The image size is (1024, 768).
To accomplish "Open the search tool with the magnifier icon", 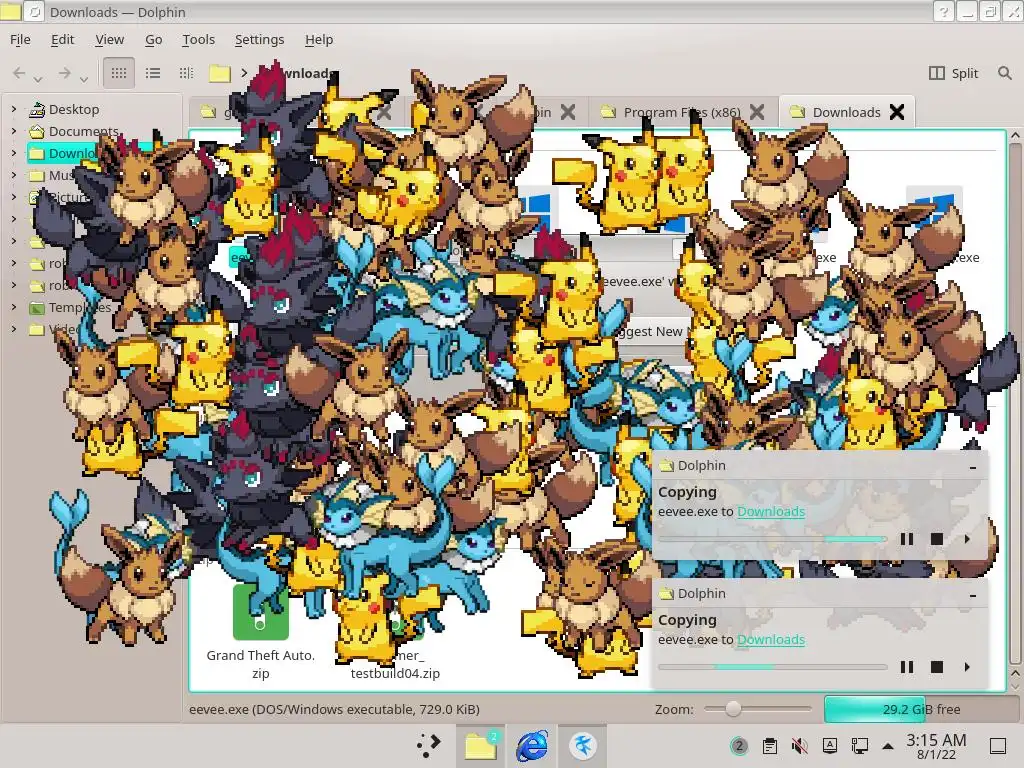I will [x=1004, y=73].
